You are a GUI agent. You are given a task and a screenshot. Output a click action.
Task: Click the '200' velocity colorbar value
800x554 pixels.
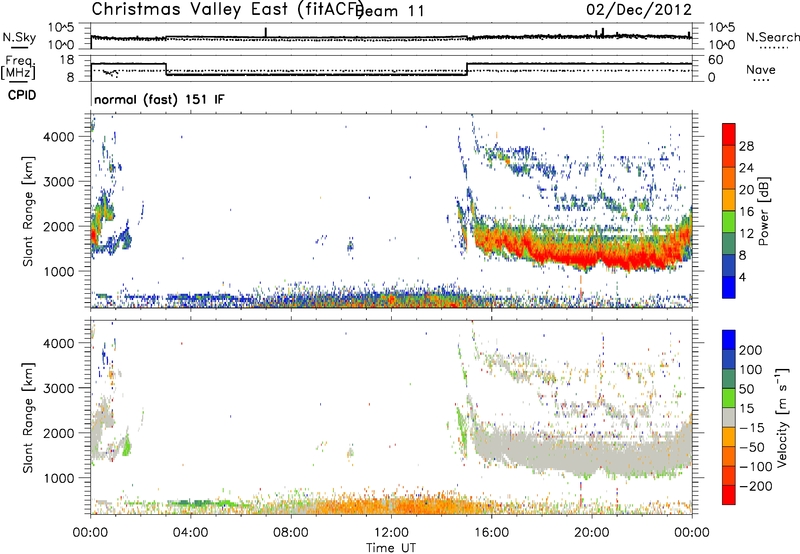coord(751,350)
